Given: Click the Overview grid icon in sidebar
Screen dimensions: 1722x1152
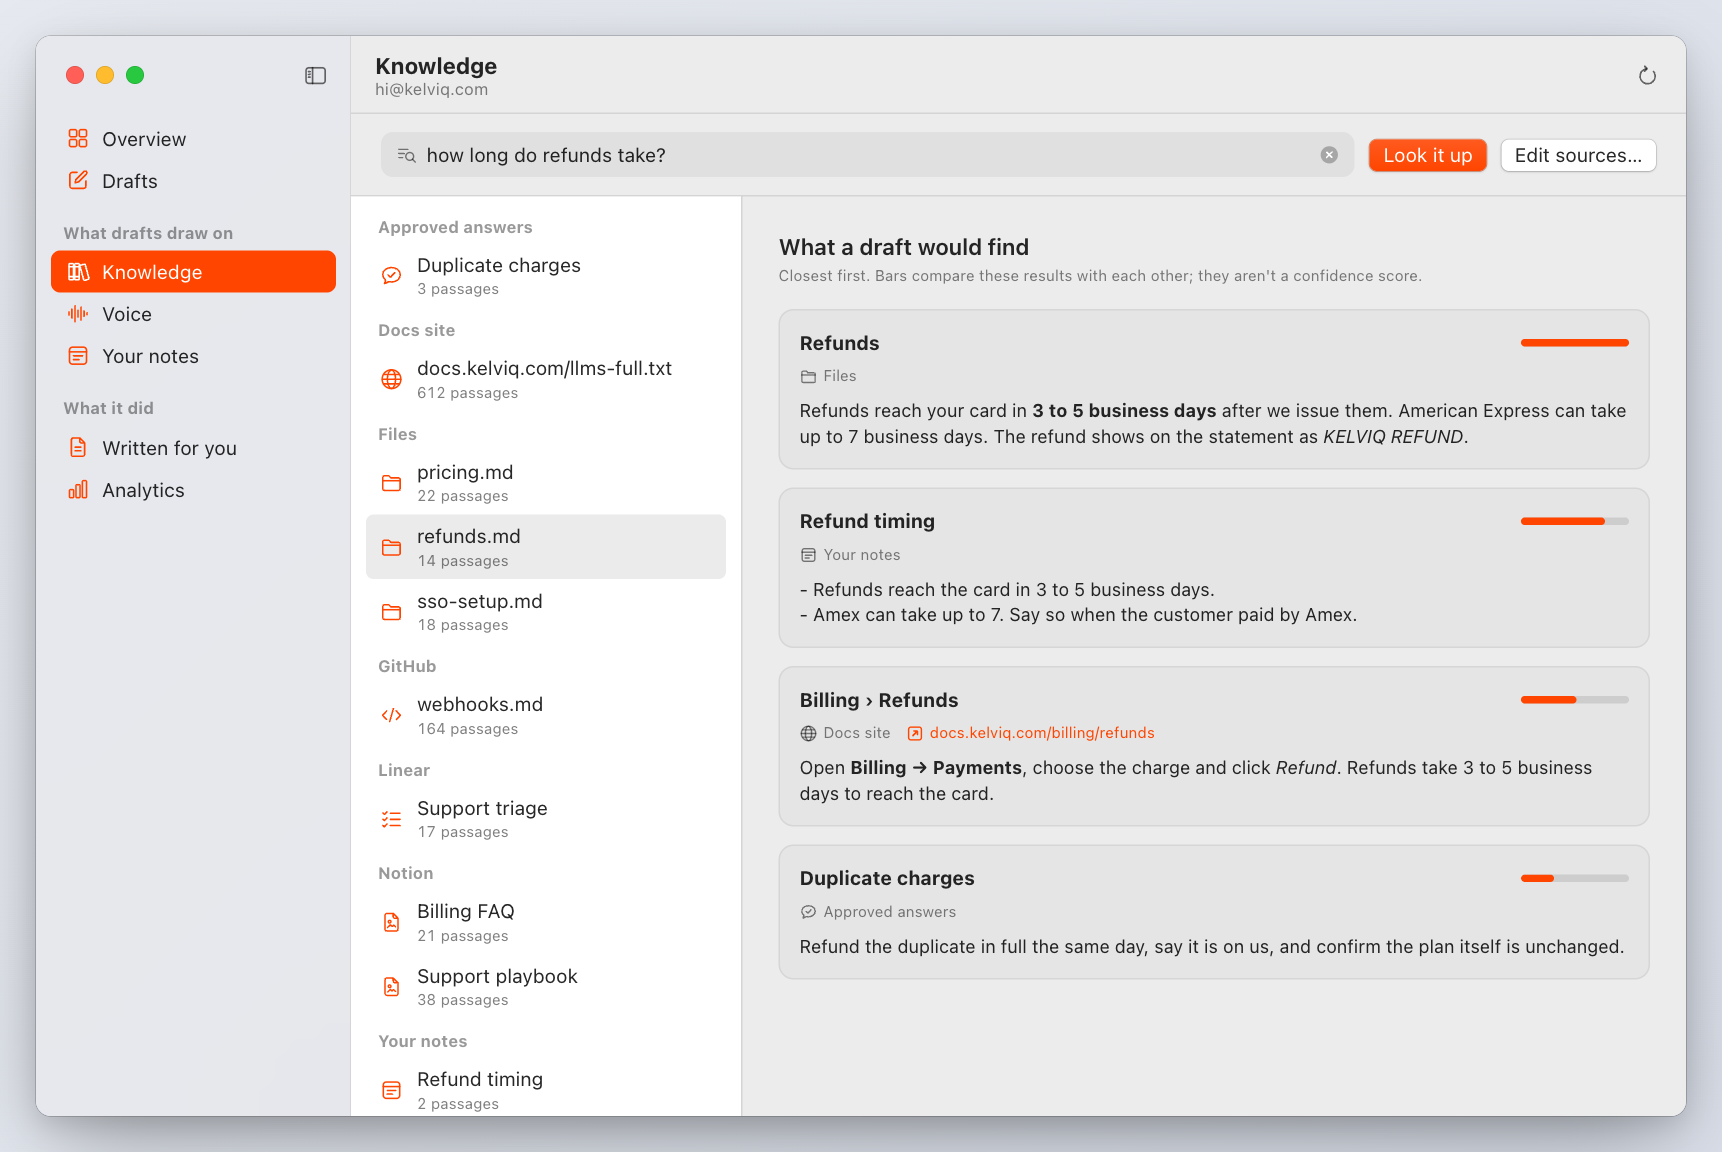Looking at the screenshot, I should 78,138.
